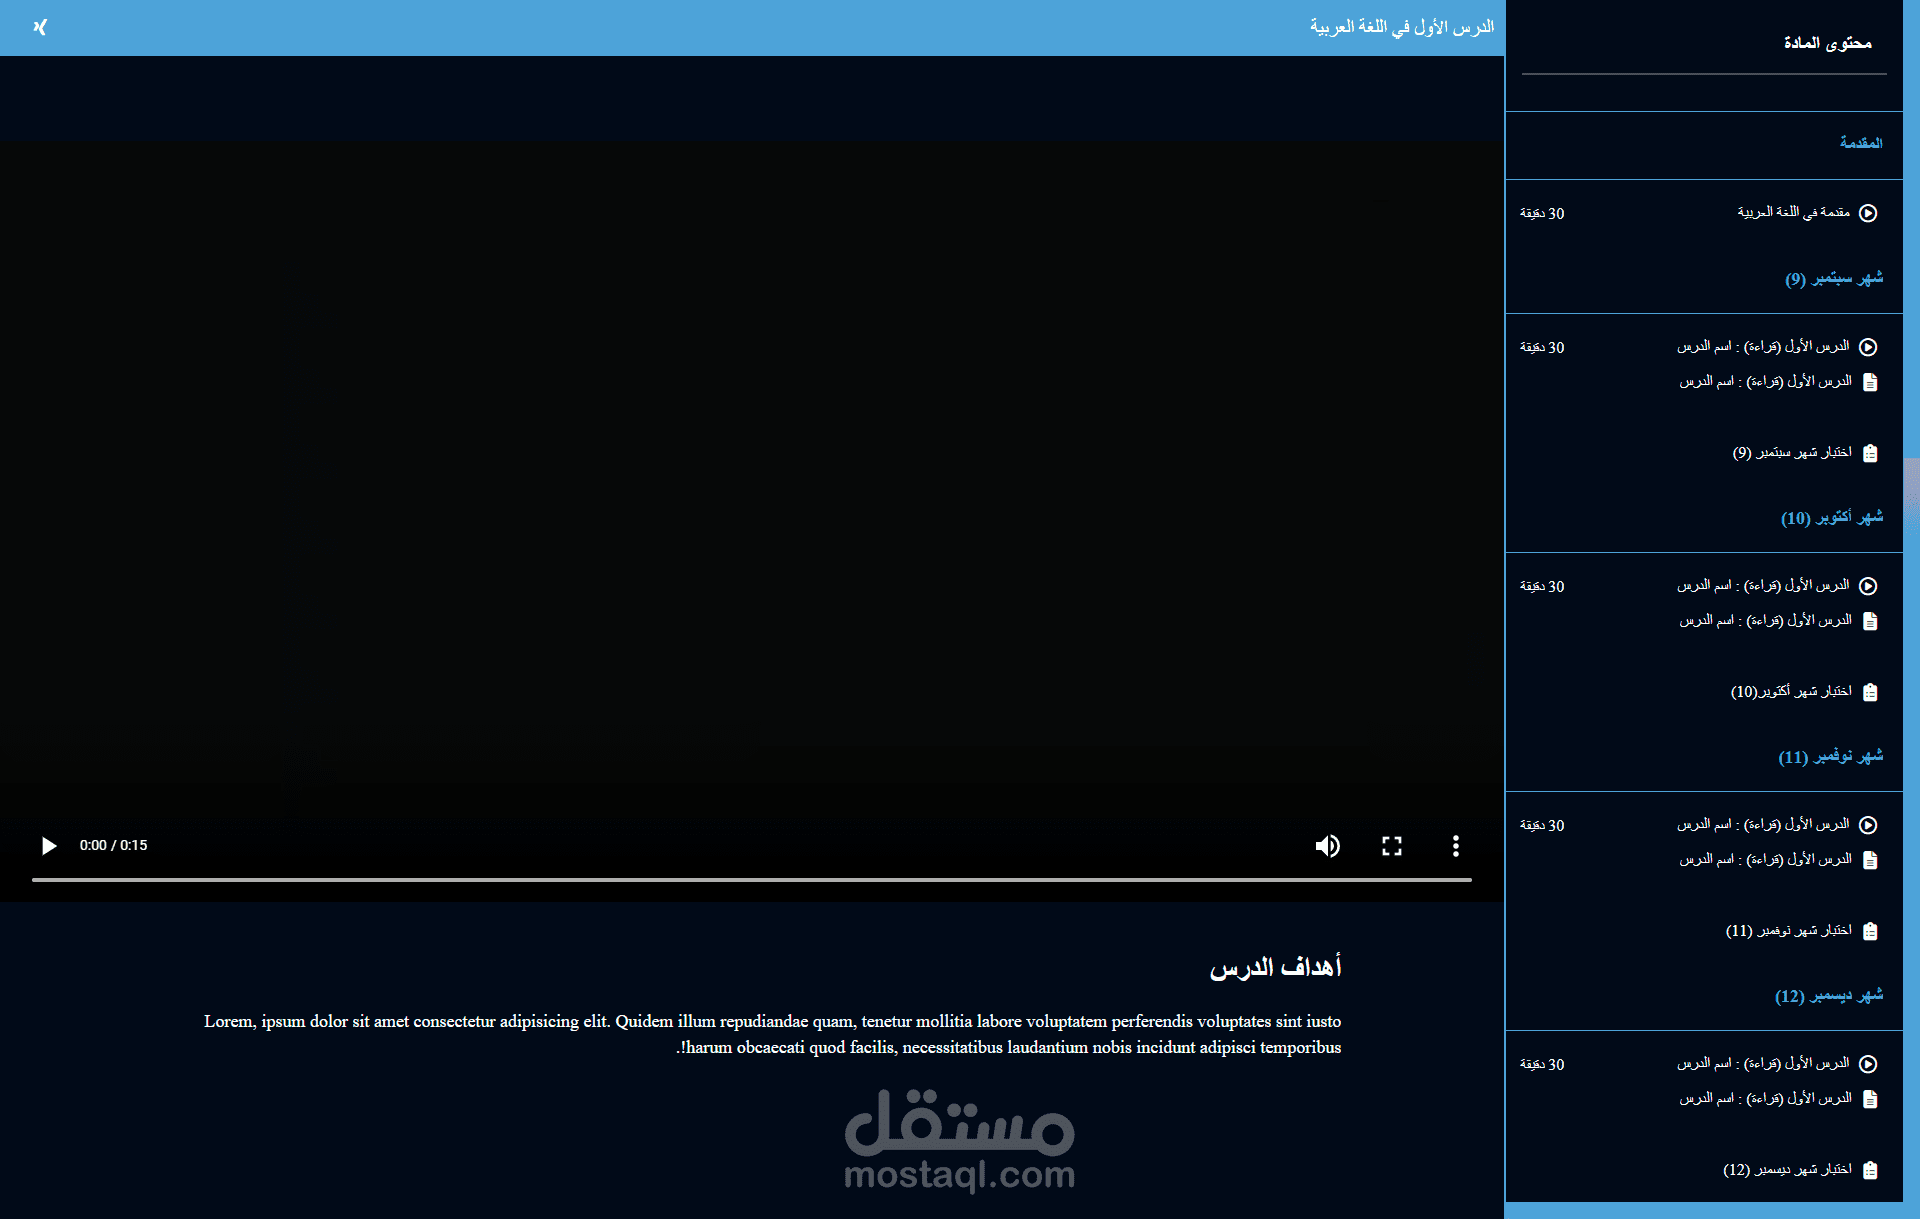Image resolution: width=1920 pixels, height=1219 pixels.
Task: Collapse the September (9) month section
Action: pos(1833,279)
